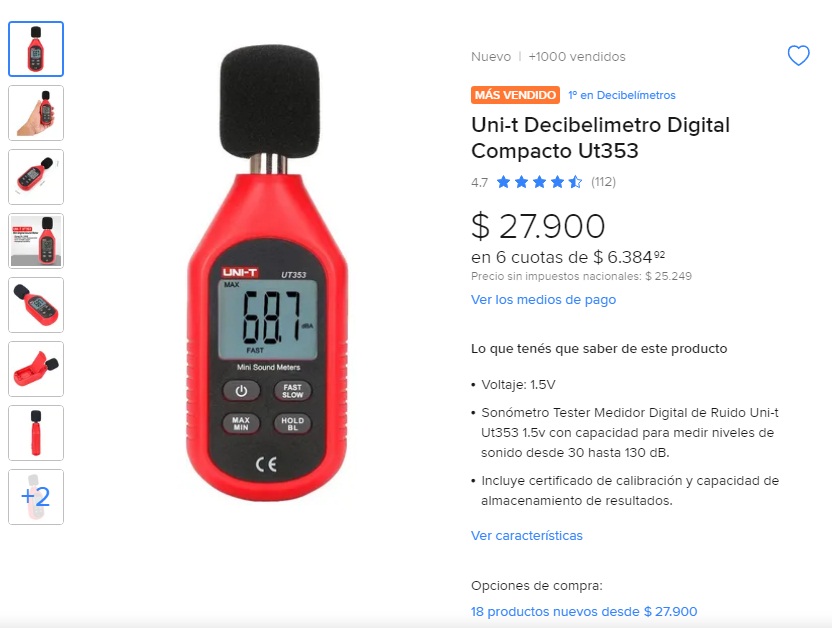The height and width of the screenshot is (628, 832).
Task: Select thumbnail showing meter held in hand
Action: (36, 113)
